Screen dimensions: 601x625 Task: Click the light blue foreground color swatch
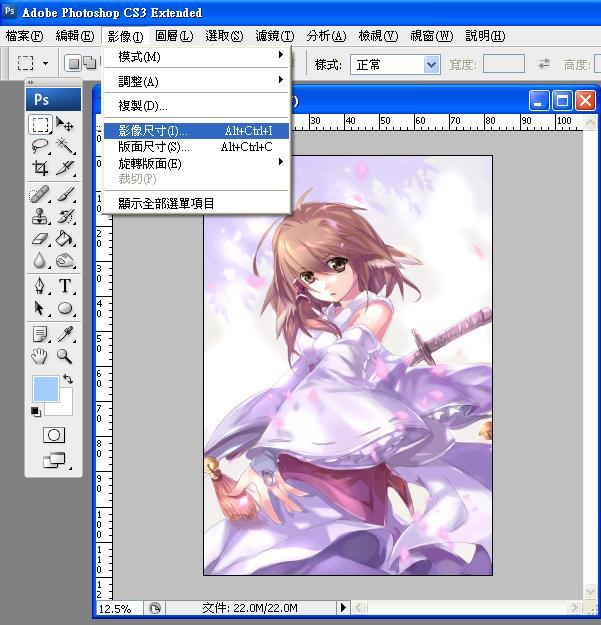(x=45, y=388)
